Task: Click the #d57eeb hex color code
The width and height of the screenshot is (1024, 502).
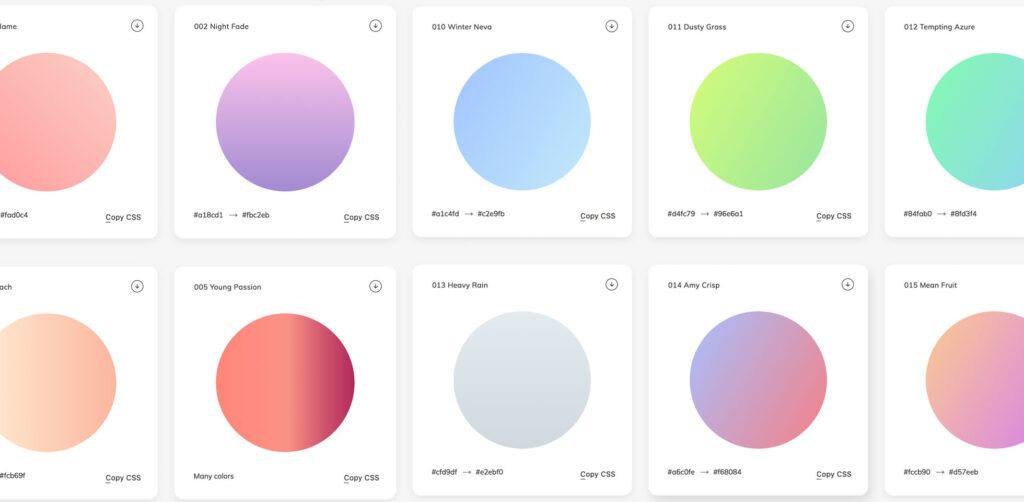Action: pos(964,472)
